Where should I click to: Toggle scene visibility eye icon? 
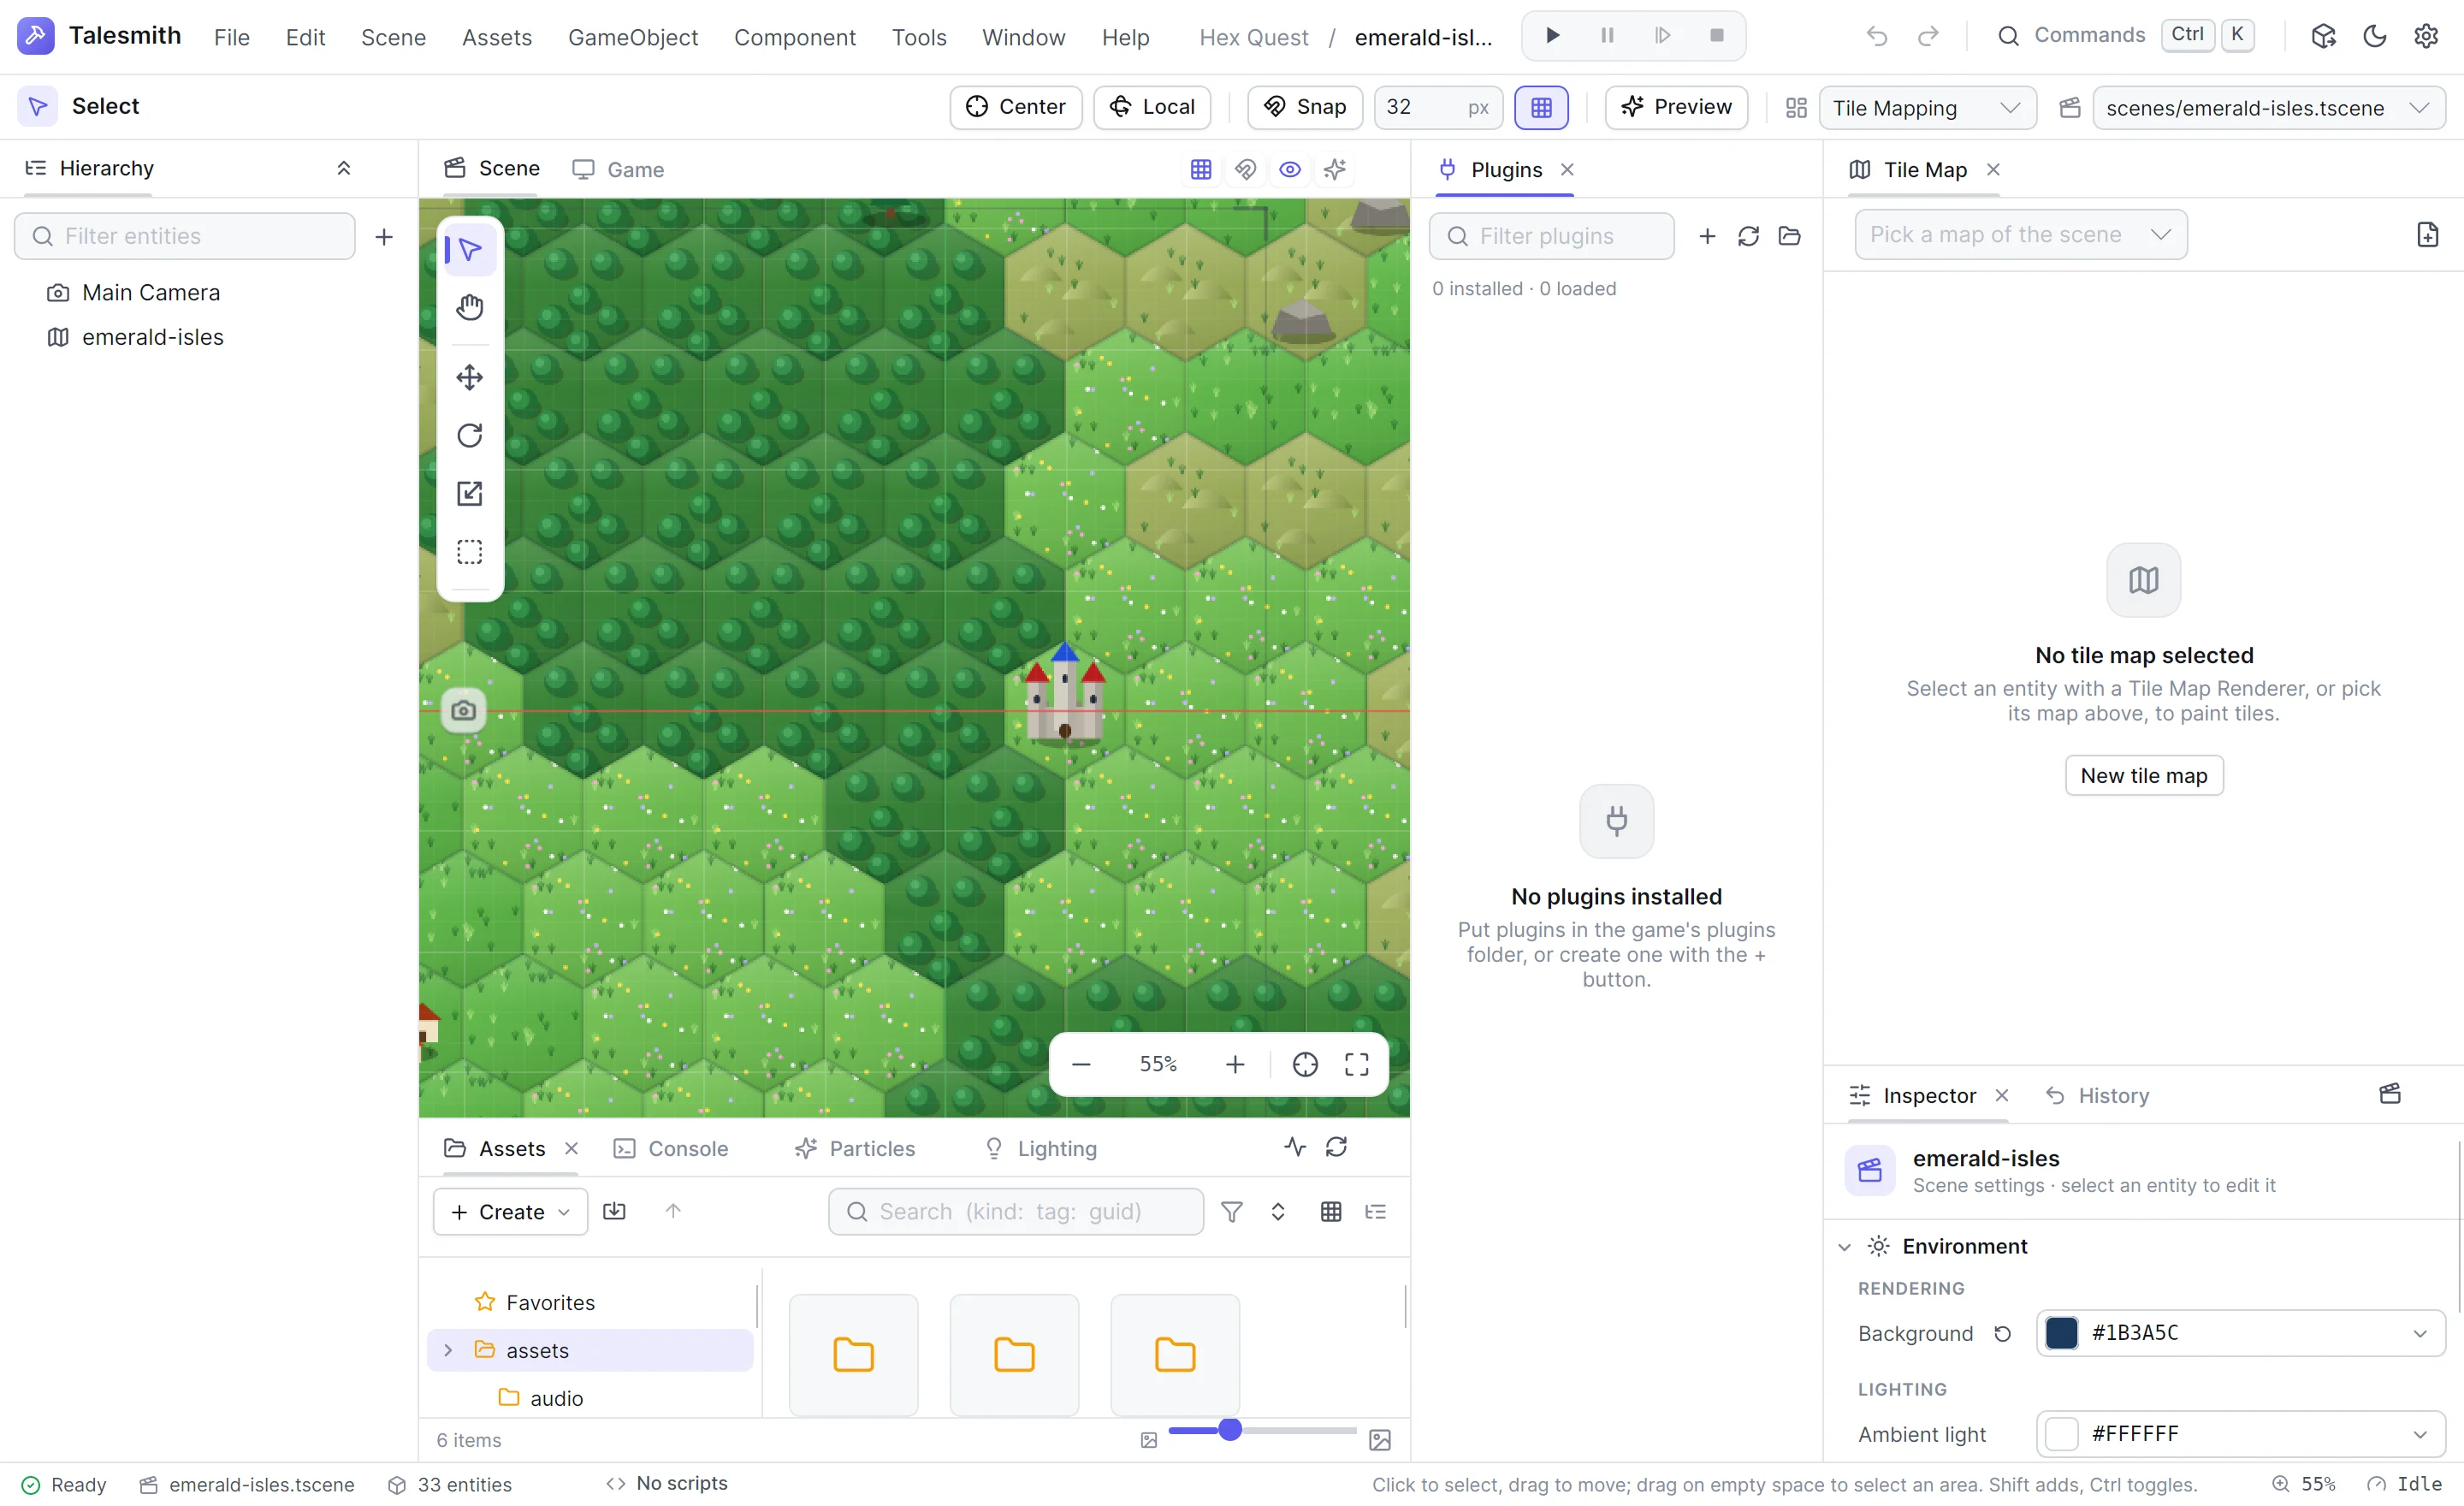1290,169
